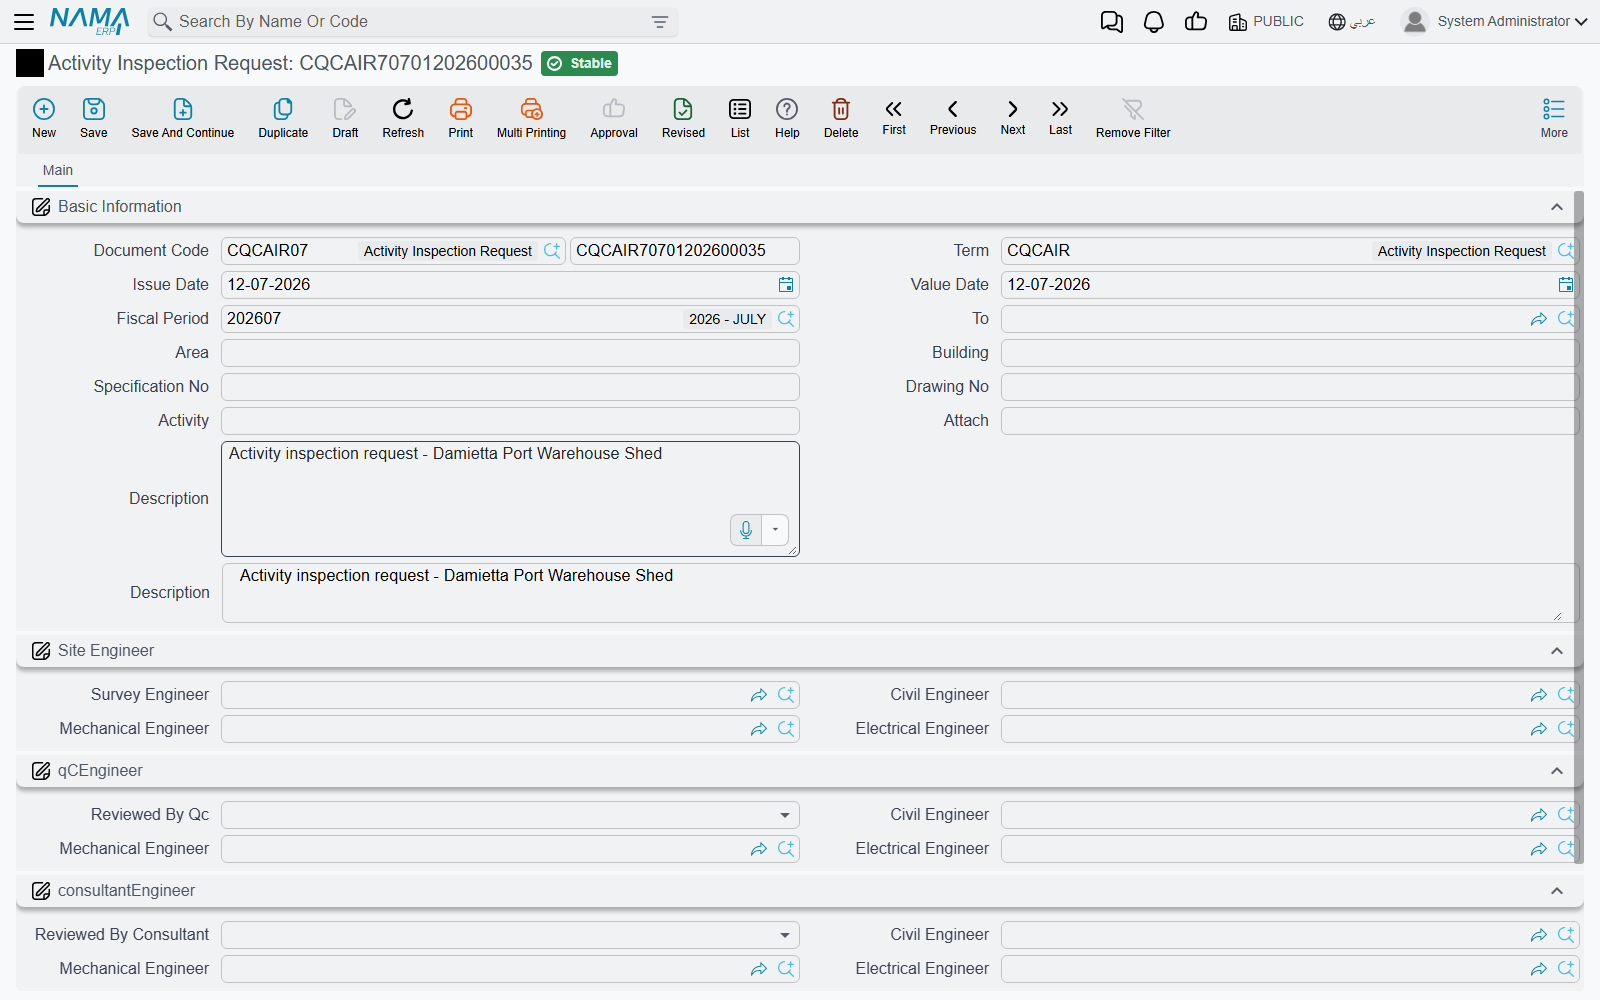
Task: Click the second full-width Description text area
Action: (900, 593)
